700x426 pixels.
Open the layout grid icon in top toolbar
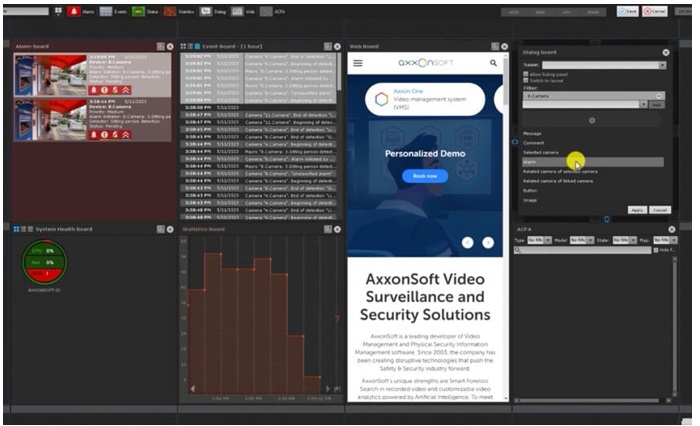point(58,11)
